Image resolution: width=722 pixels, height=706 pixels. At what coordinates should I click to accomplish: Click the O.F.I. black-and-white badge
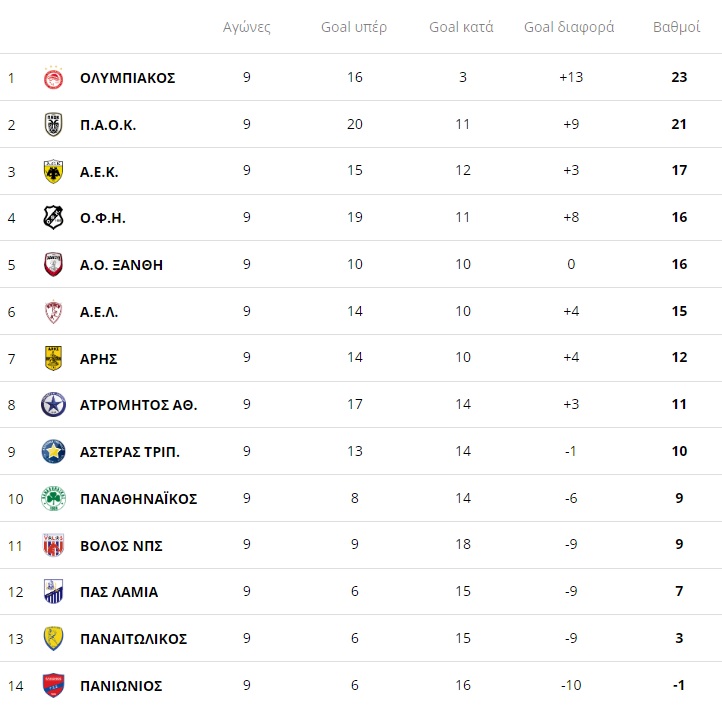coord(53,217)
